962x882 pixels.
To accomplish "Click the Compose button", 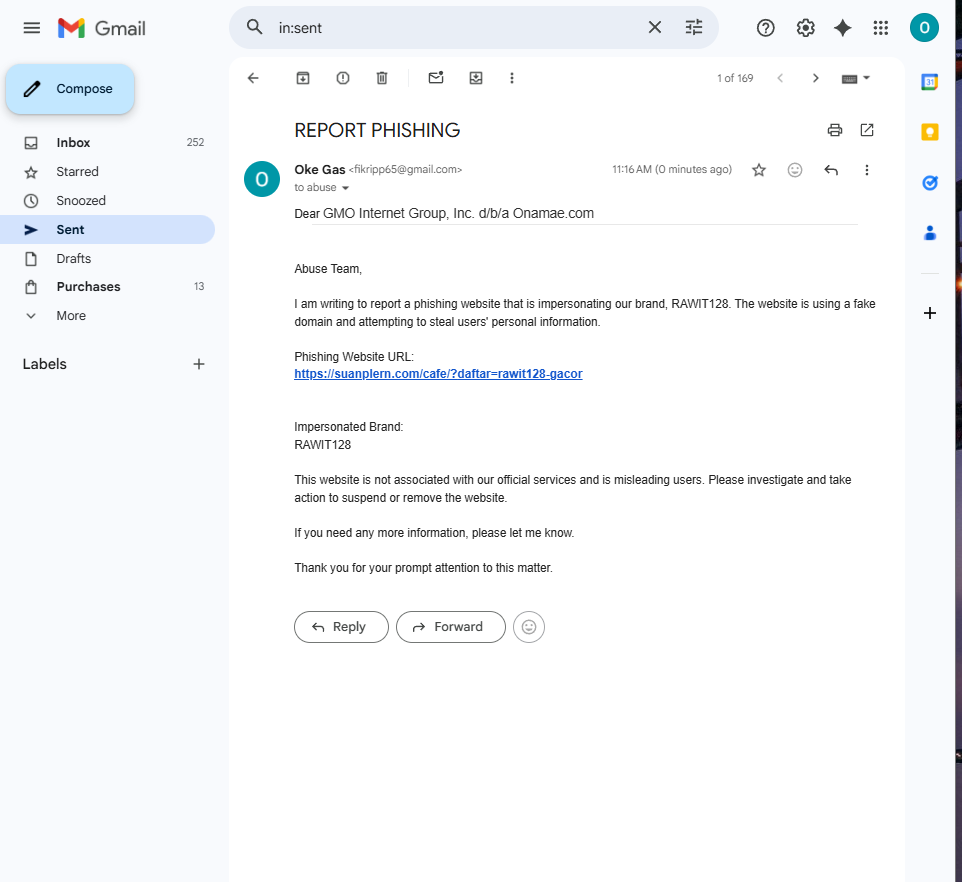I will tap(70, 89).
